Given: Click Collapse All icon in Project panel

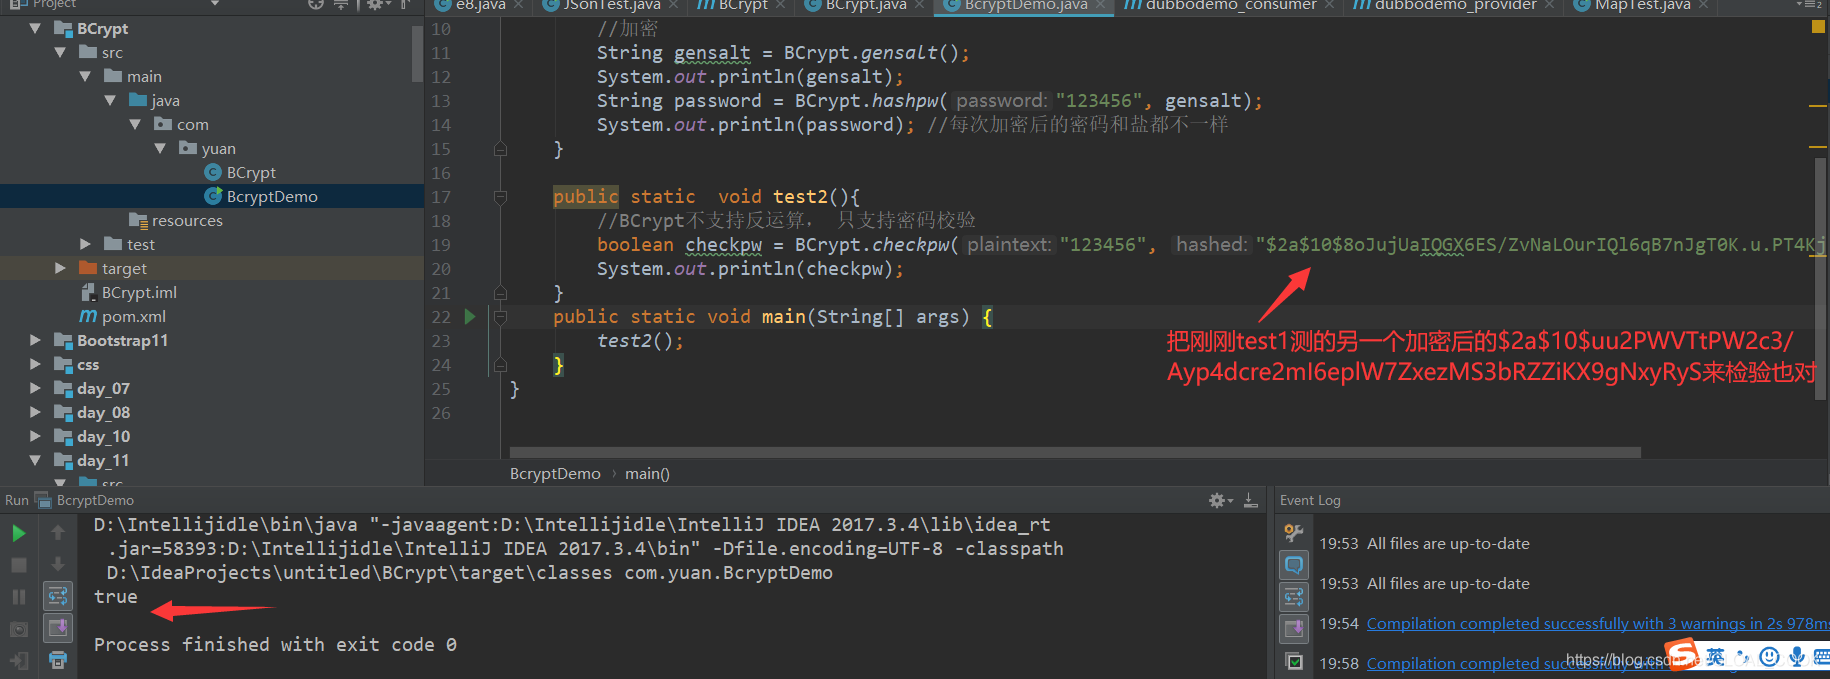Looking at the screenshot, I should (x=341, y=4).
